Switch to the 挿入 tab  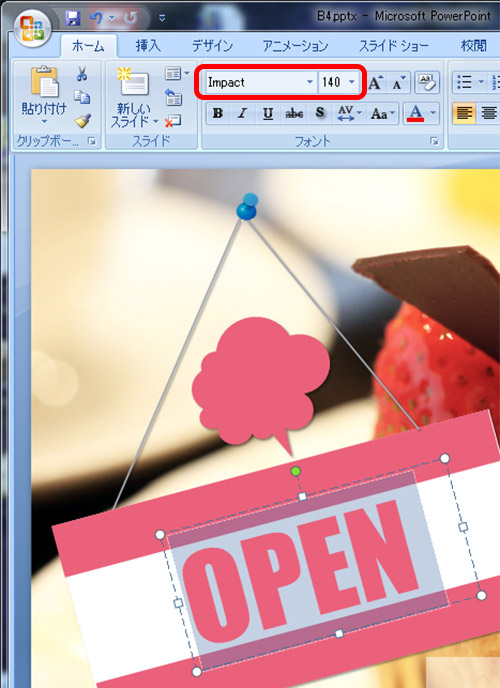point(148,46)
